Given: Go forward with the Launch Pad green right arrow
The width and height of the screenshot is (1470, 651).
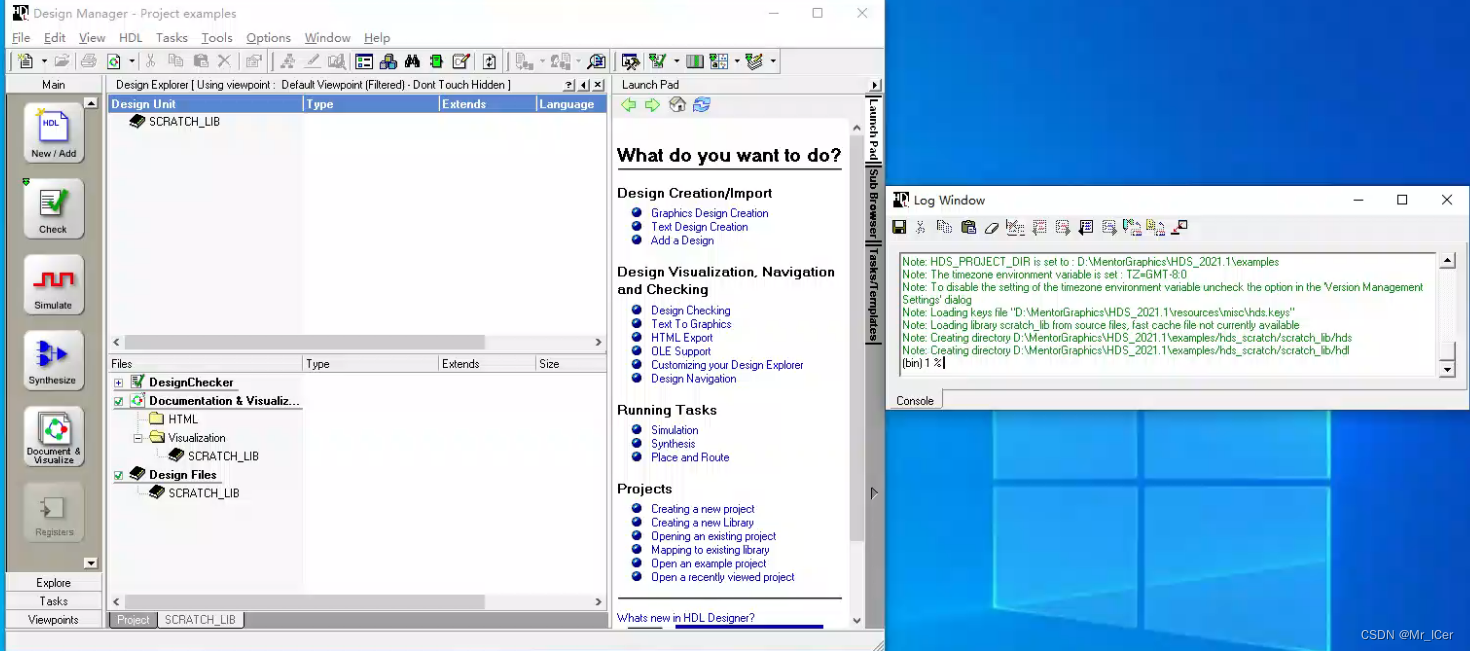Looking at the screenshot, I should (652, 105).
